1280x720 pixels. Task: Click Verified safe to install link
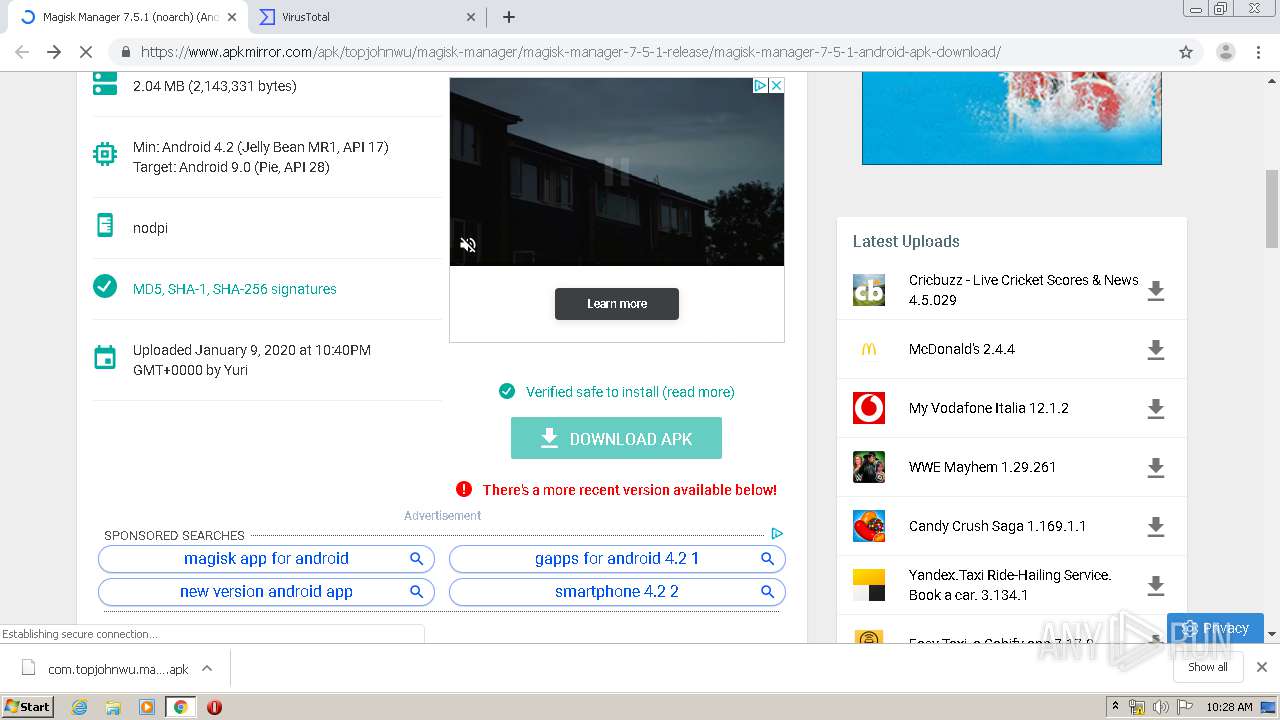[630, 392]
